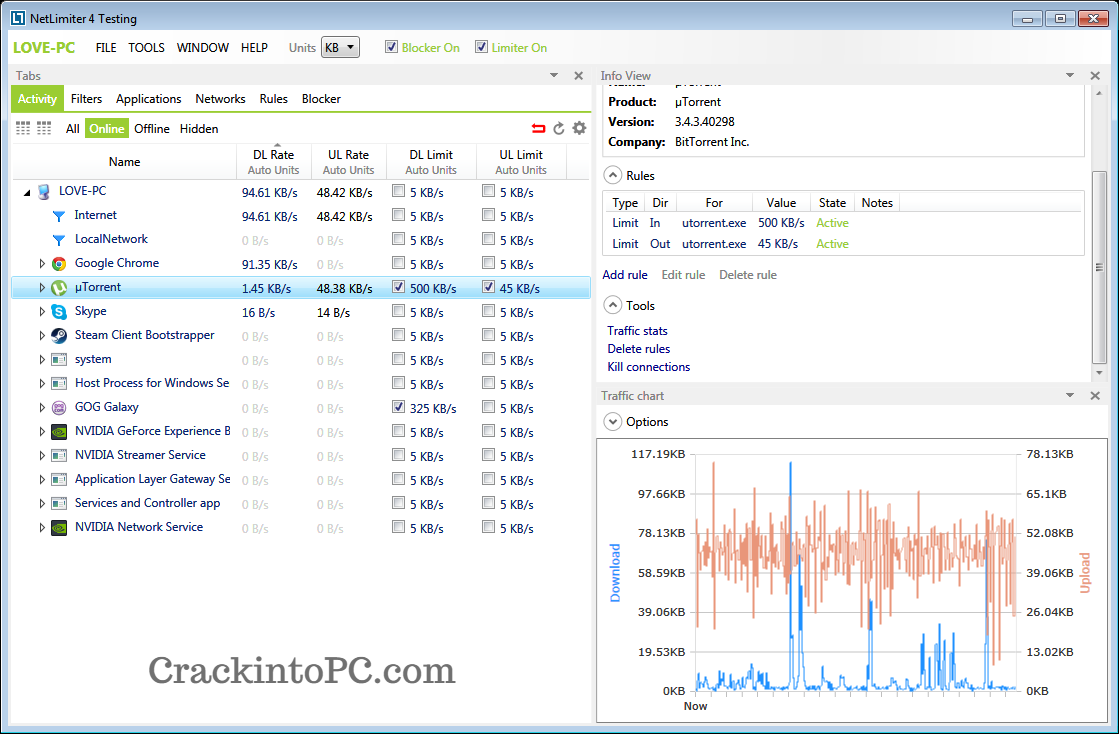Click the Edit rule link
The image size is (1119, 734).
tap(683, 275)
